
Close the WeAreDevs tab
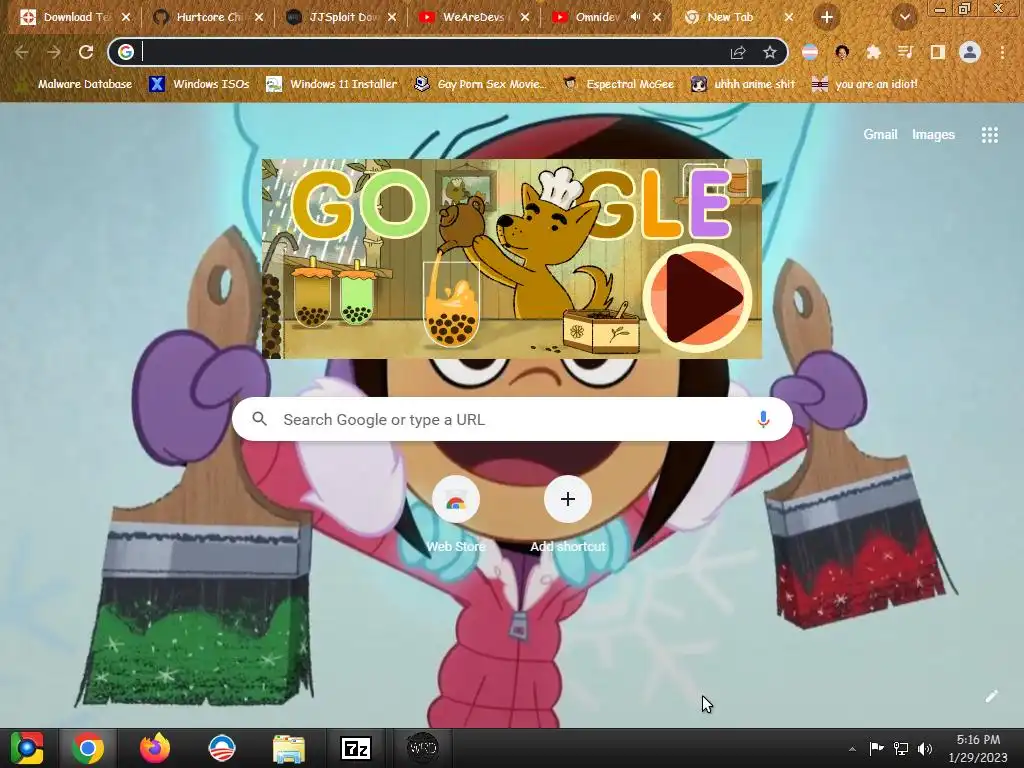(x=525, y=17)
